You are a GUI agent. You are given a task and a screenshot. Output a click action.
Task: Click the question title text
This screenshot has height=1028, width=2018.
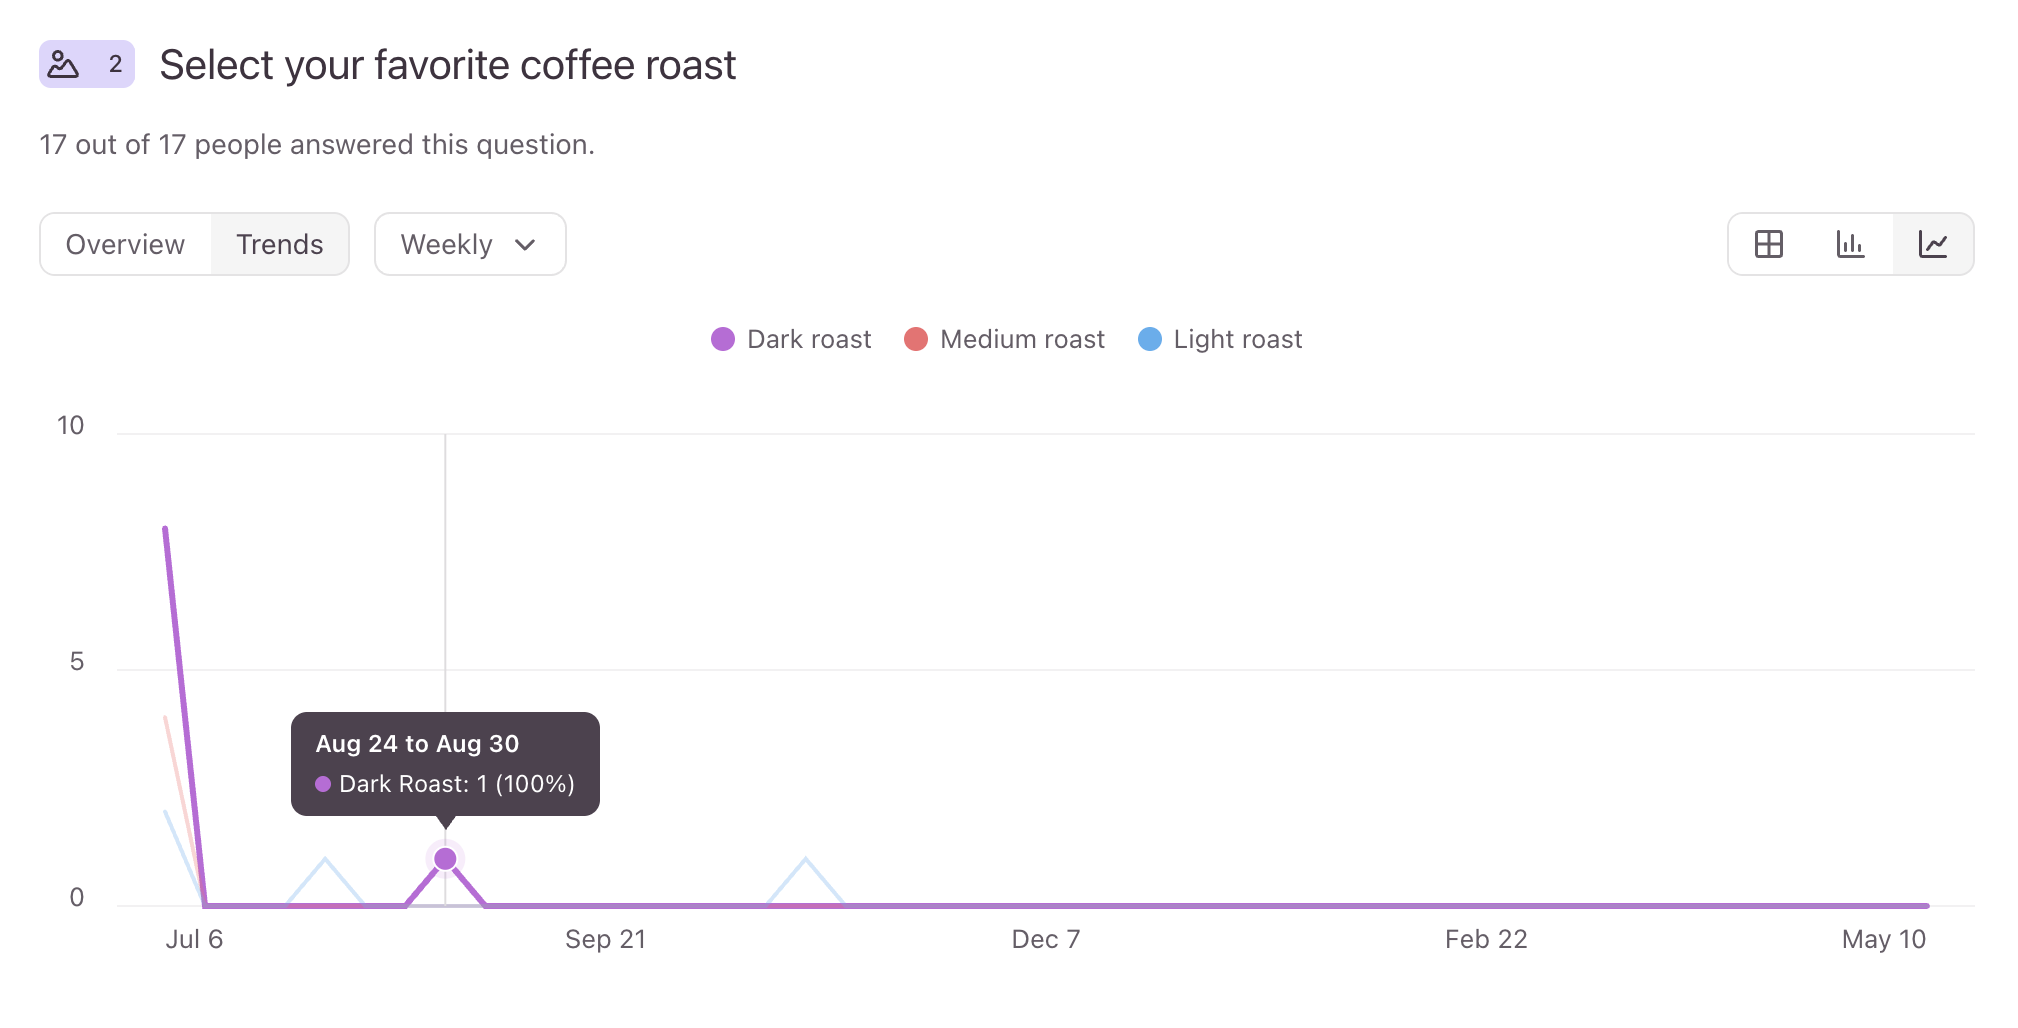(447, 65)
